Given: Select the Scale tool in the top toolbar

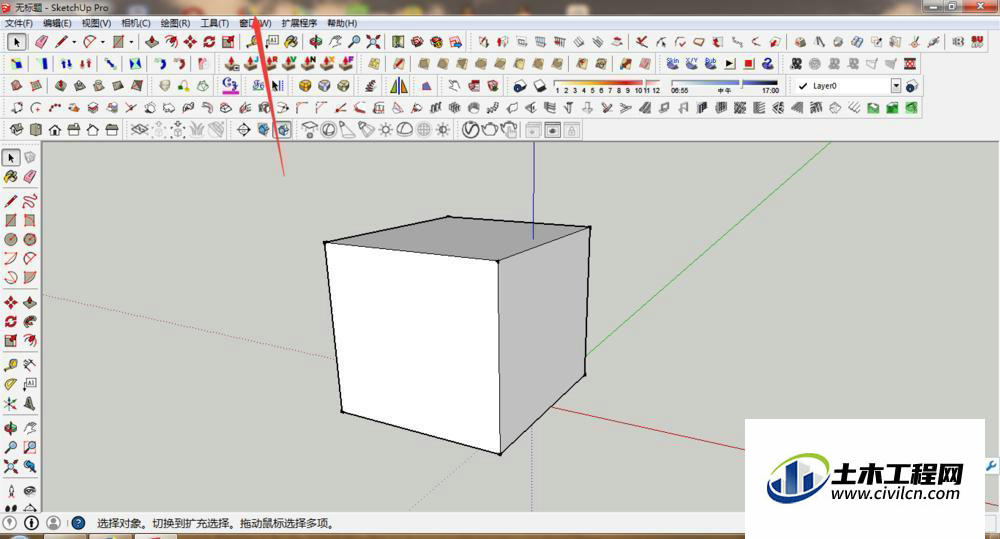Looking at the screenshot, I should [228, 42].
